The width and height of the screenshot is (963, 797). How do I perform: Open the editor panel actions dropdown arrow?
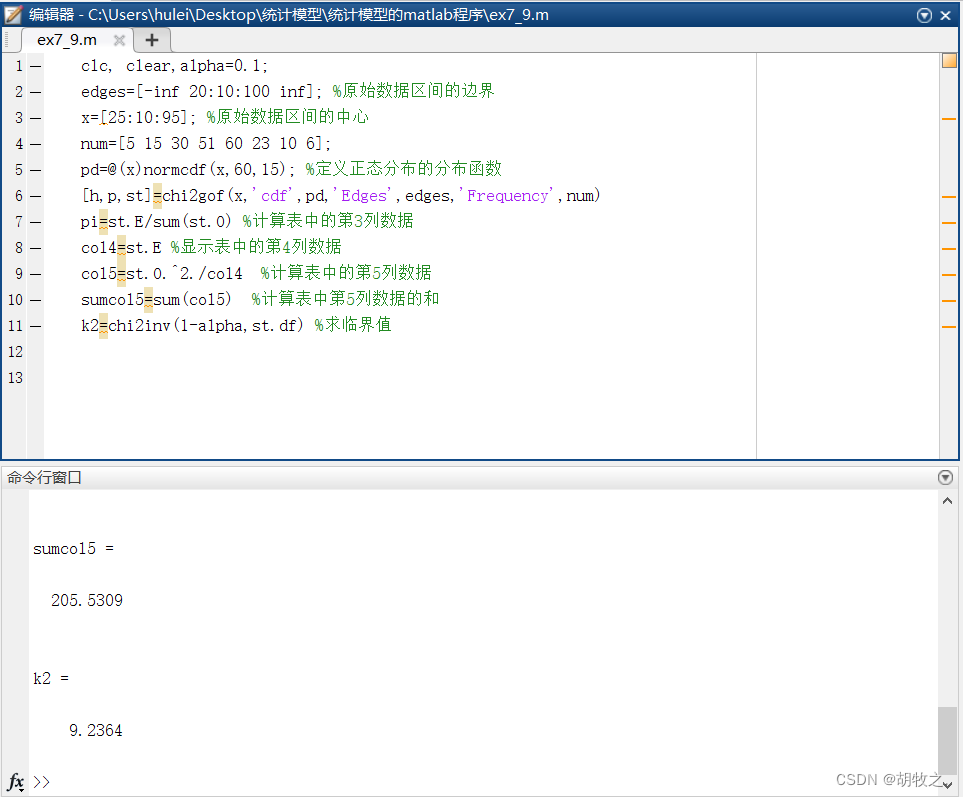(924, 15)
